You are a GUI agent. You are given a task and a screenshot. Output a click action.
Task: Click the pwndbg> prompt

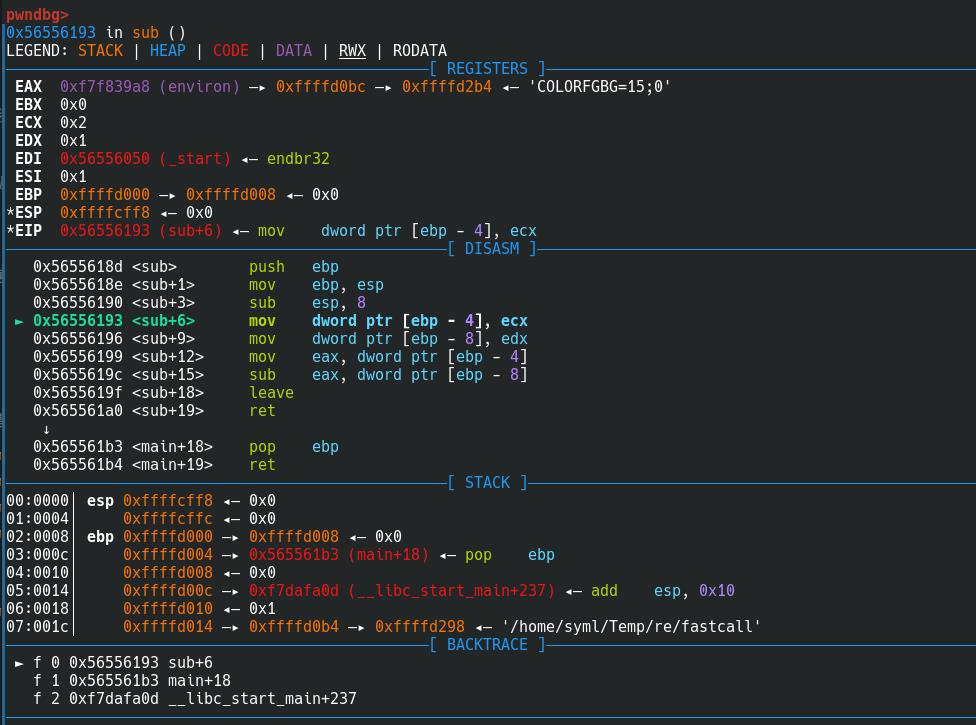point(37,14)
